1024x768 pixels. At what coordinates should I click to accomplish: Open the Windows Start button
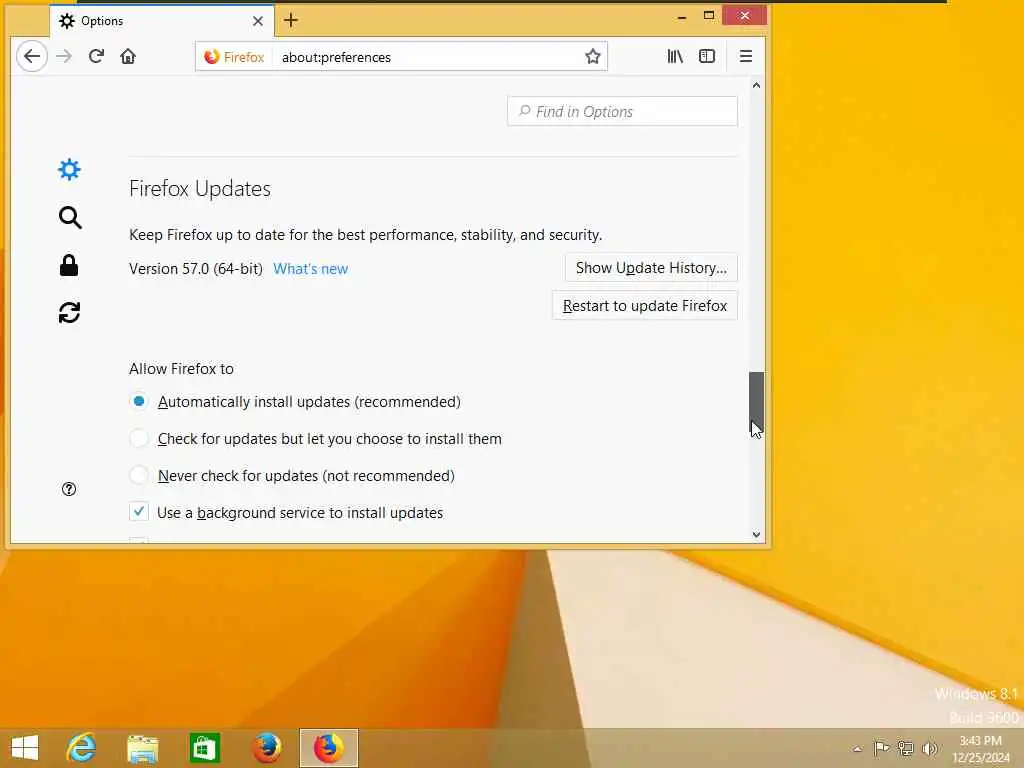(x=25, y=748)
